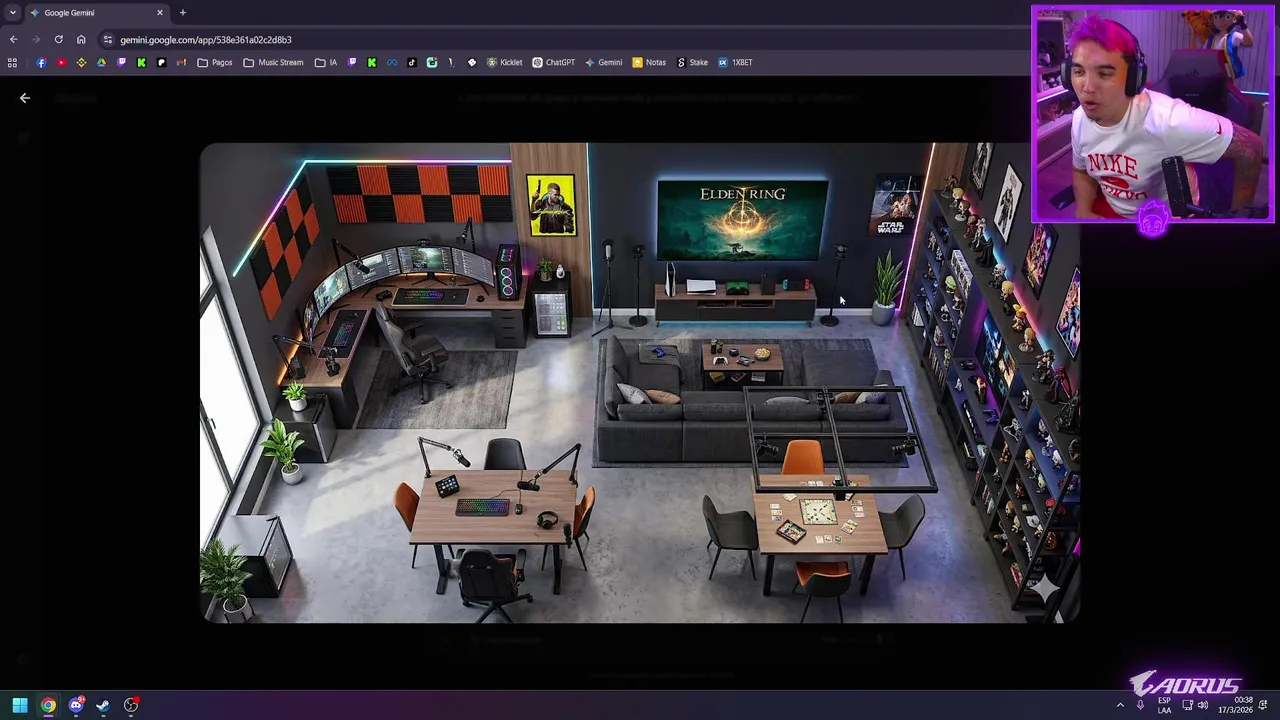This screenshot has width=1280, height=720.
Task: Change the ESP LAA input language
Action: [1164, 705]
